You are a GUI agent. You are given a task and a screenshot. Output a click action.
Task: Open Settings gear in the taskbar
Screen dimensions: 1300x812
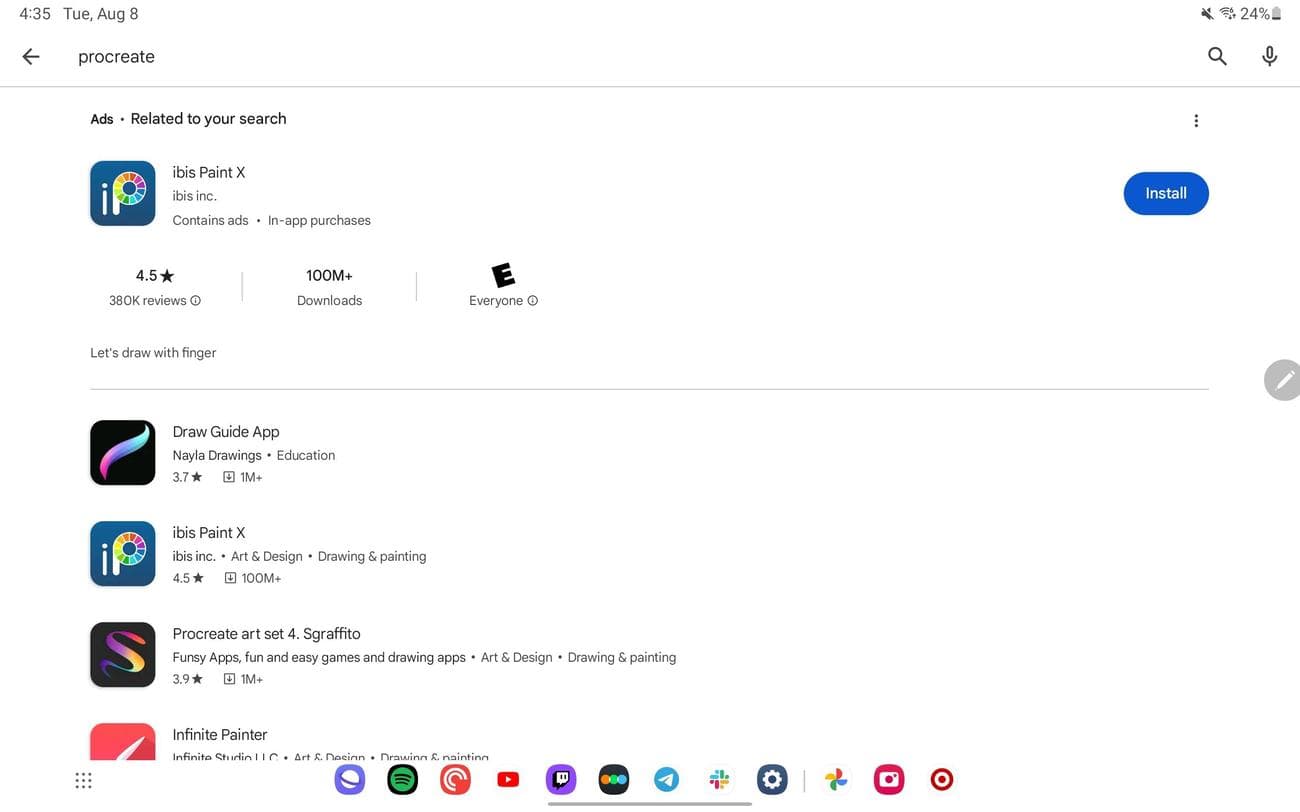click(772, 780)
